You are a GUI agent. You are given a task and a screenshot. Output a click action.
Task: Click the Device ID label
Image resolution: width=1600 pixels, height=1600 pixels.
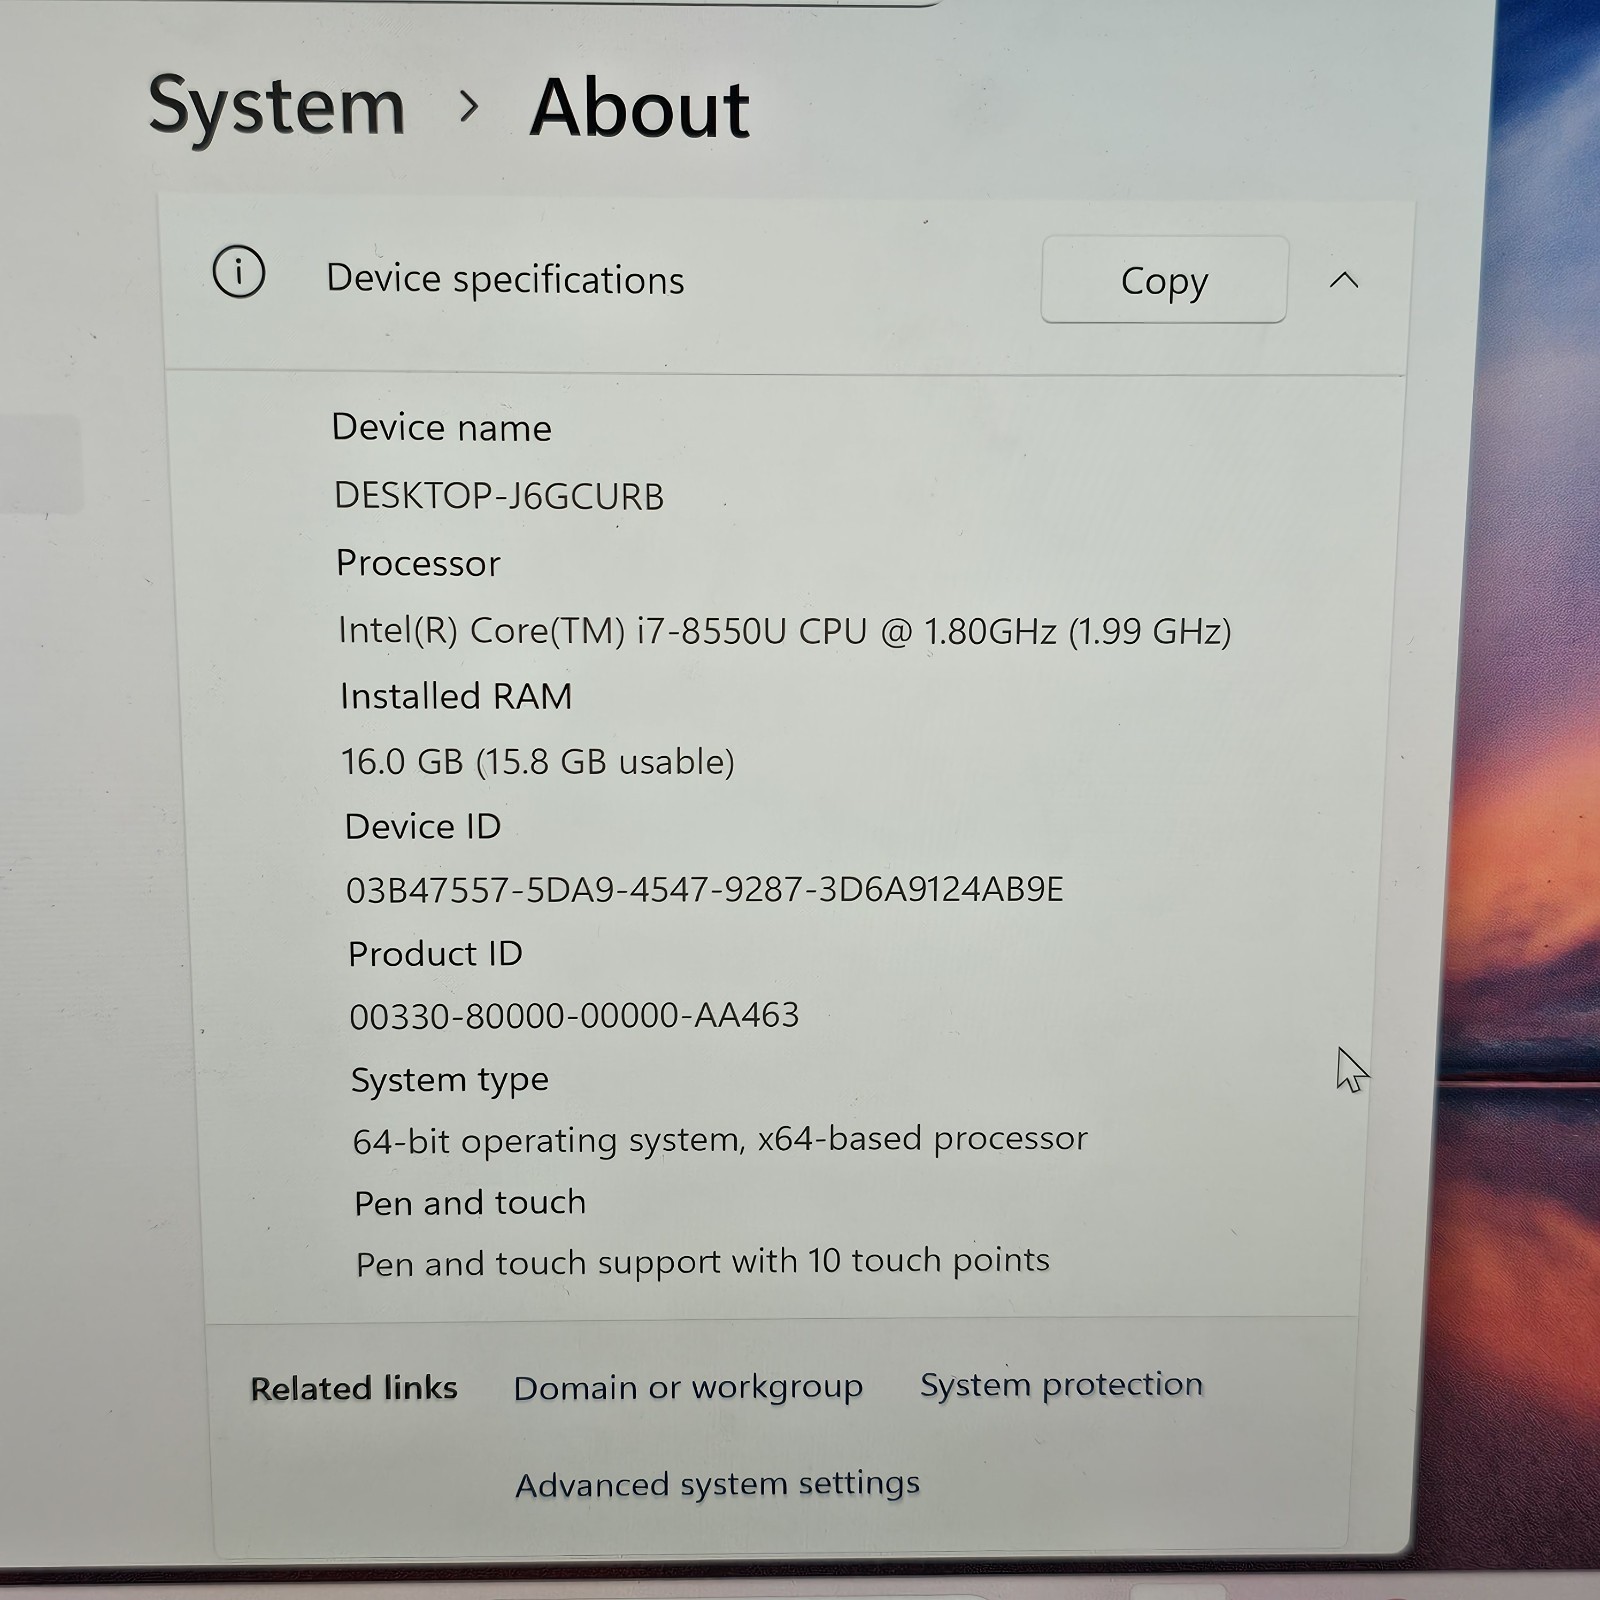pyautogui.click(x=423, y=826)
